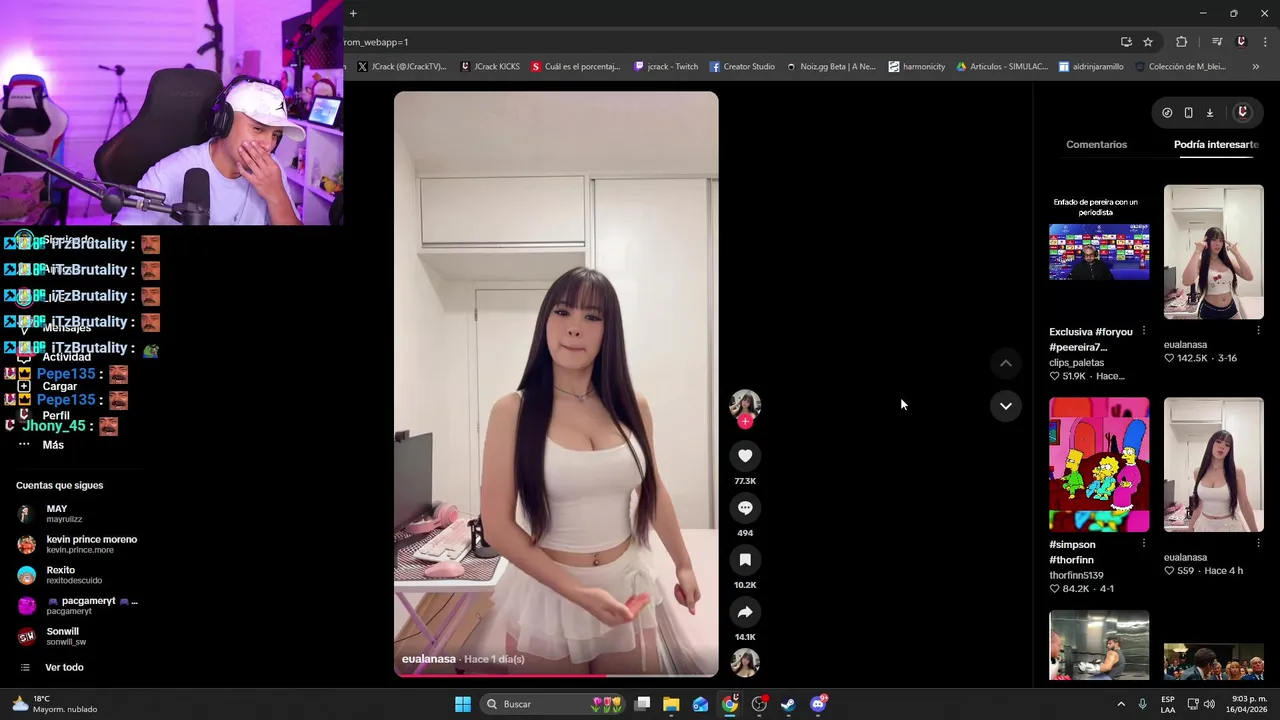This screenshot has height=720, width=1280.
Task: Open the harmonicity bookmark
Action: pos(917,67)
